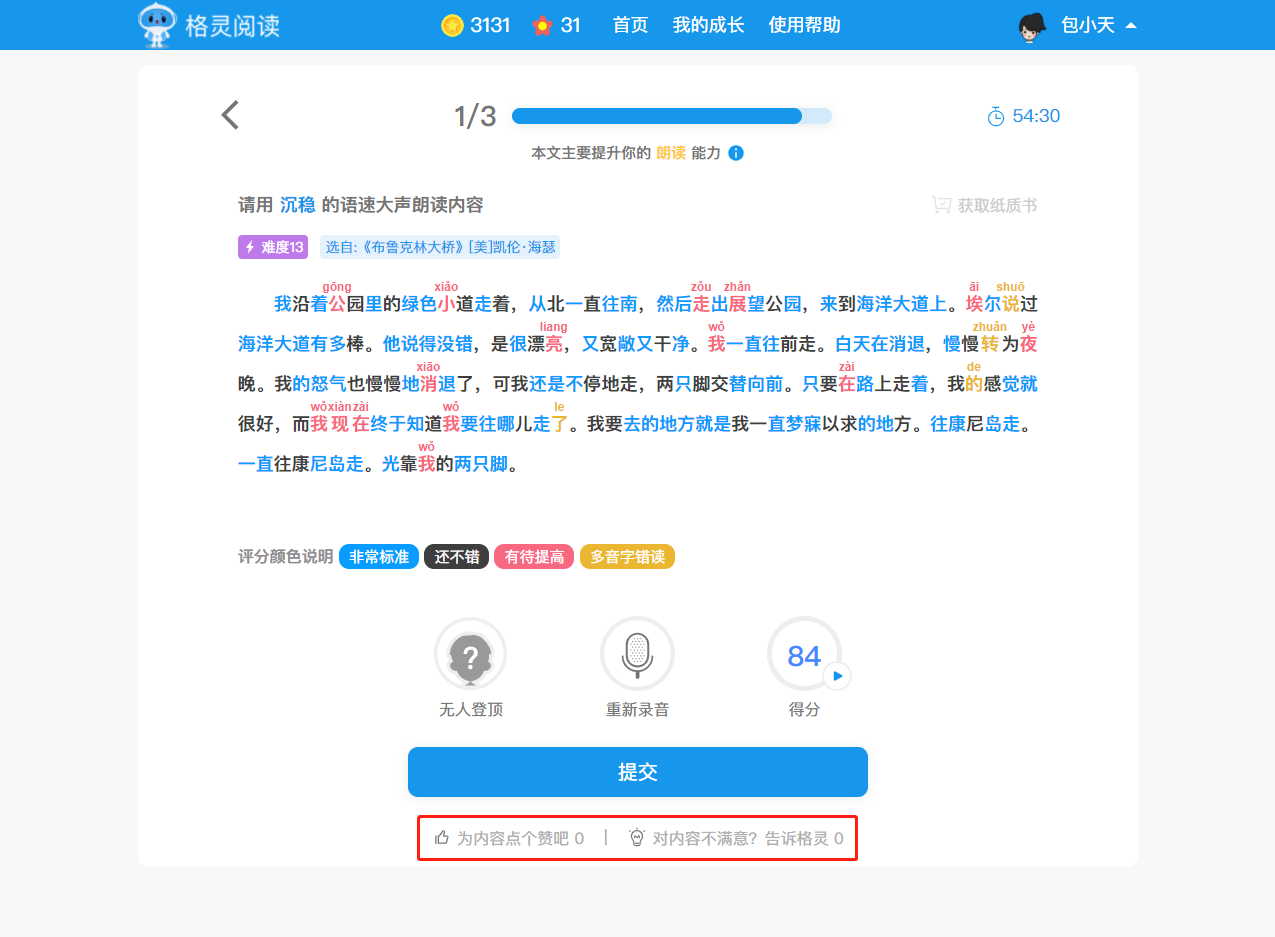Open 使用帮助 in the top bar
The height and width of the screenshot is (937, 1275).
pyautogui.click(x=804, y=26)
